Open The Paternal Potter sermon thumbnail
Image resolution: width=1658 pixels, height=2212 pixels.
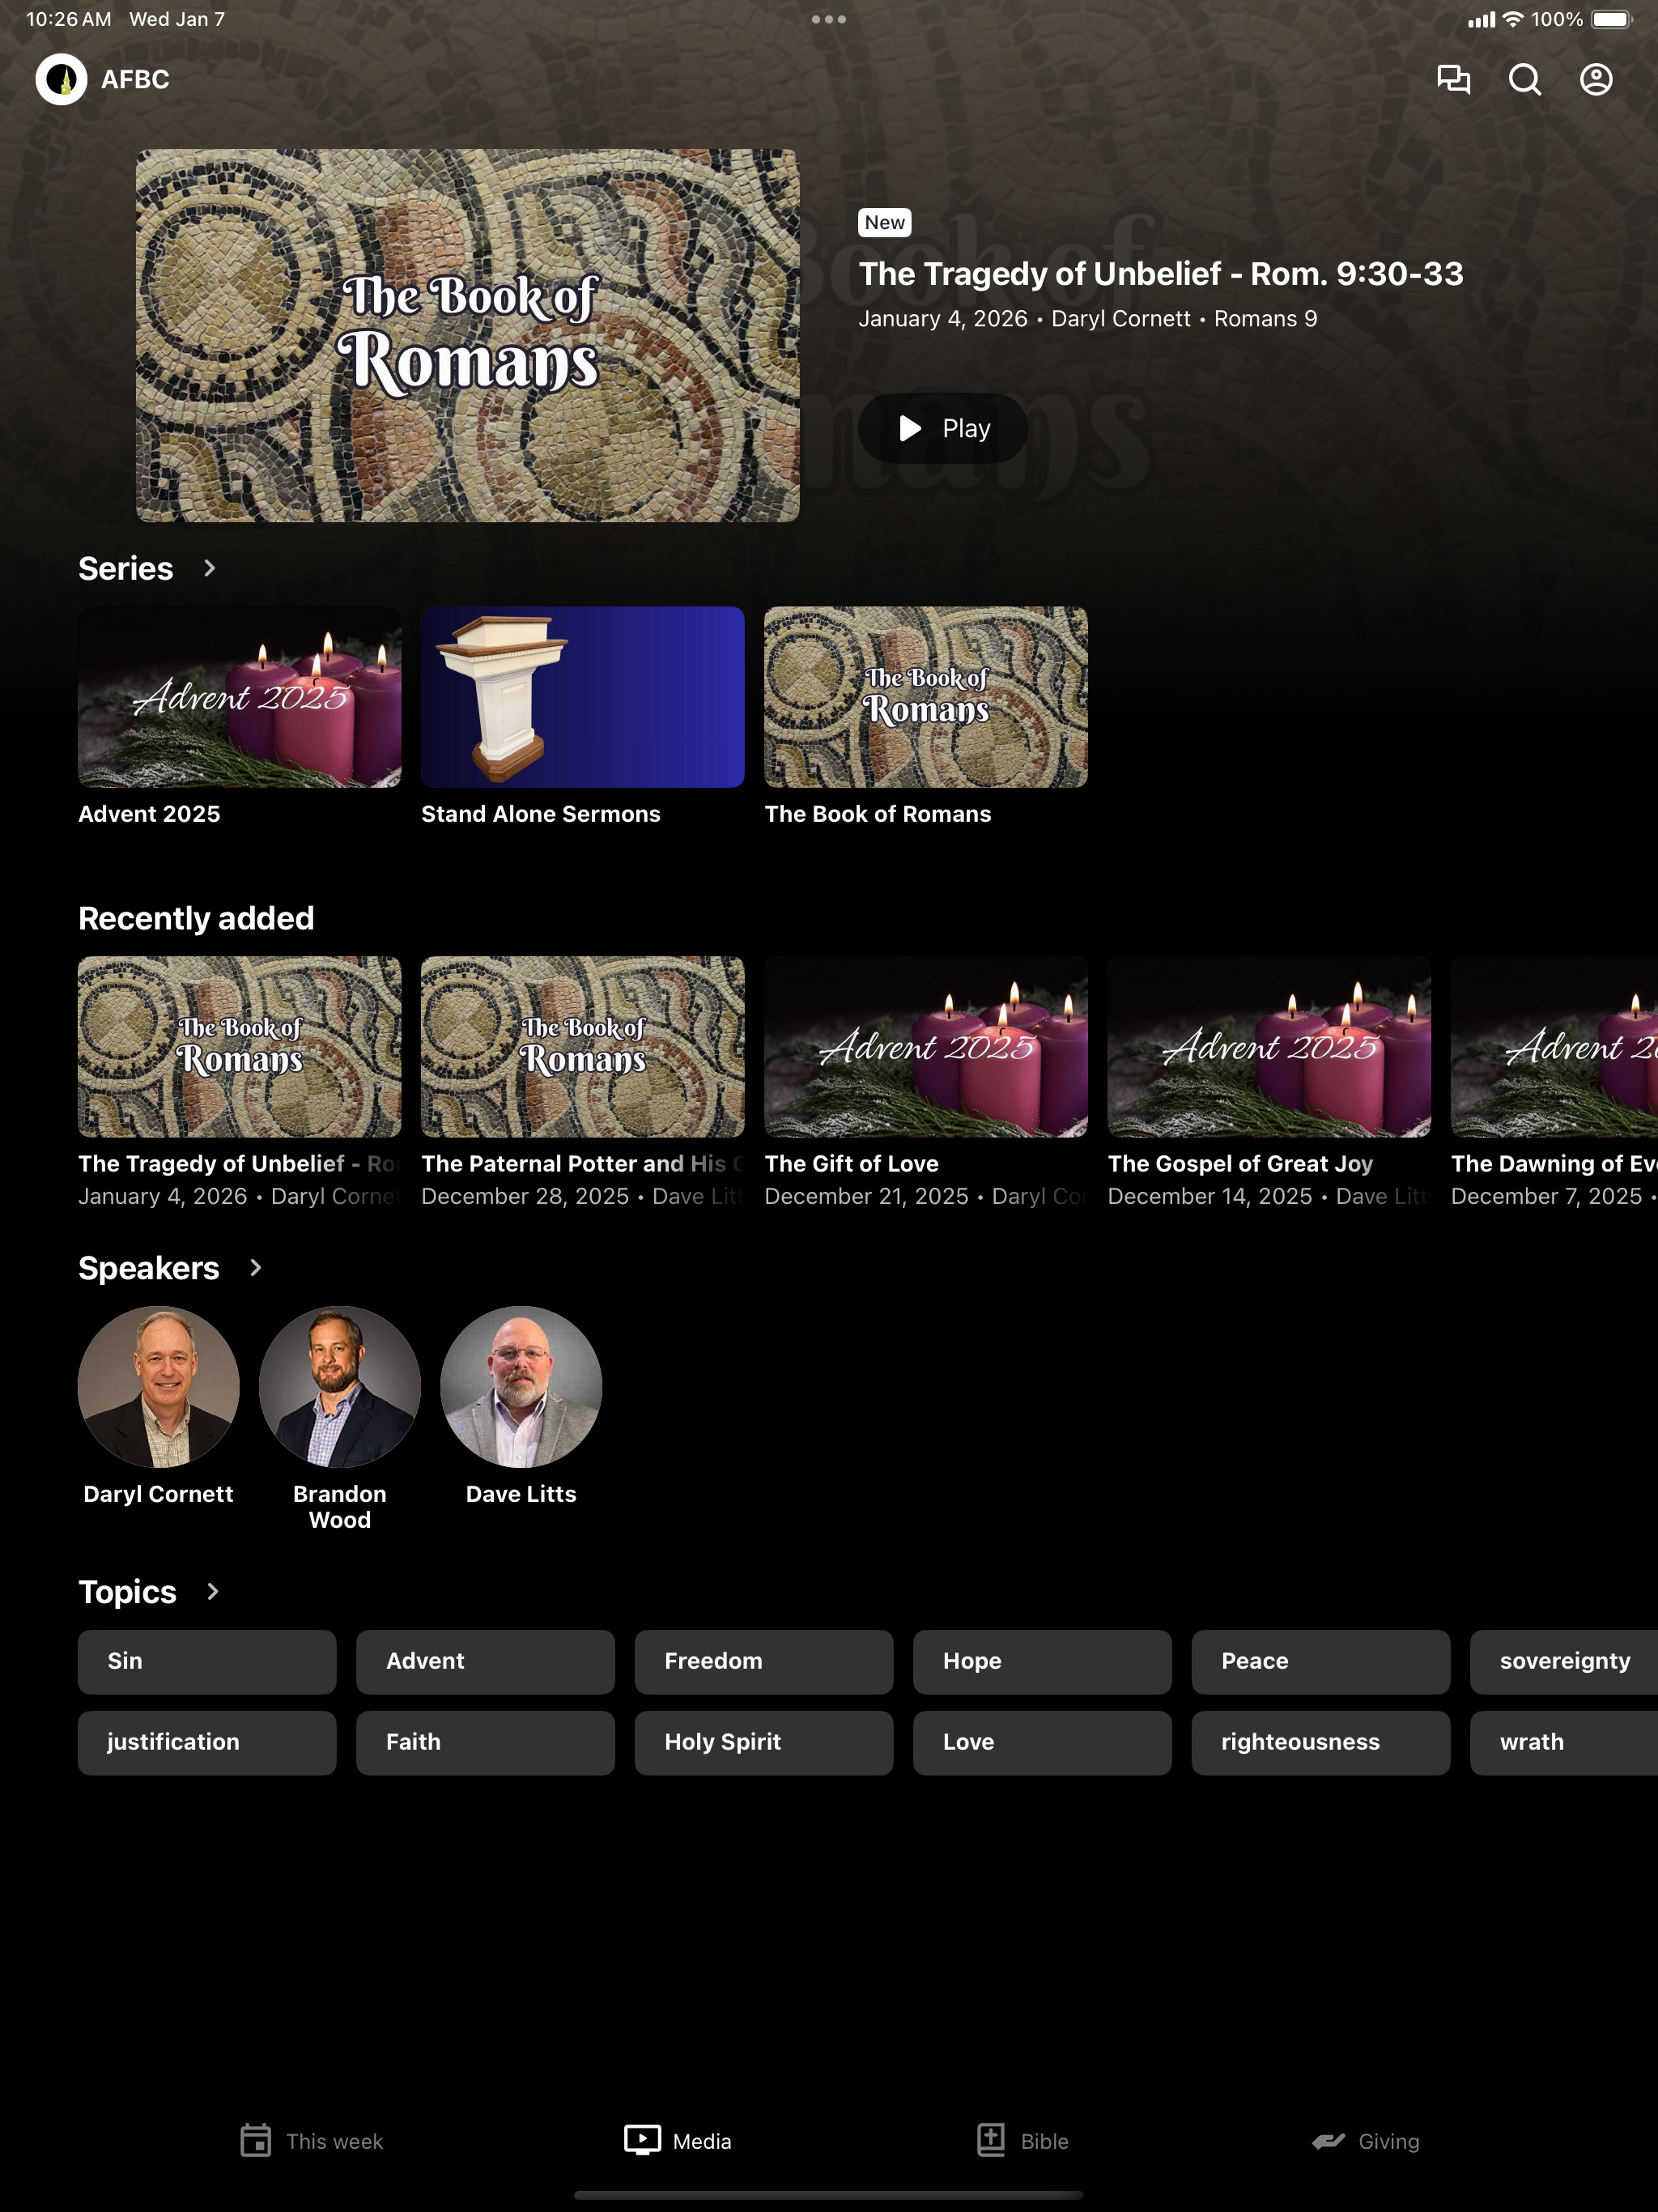[583, 1047]
